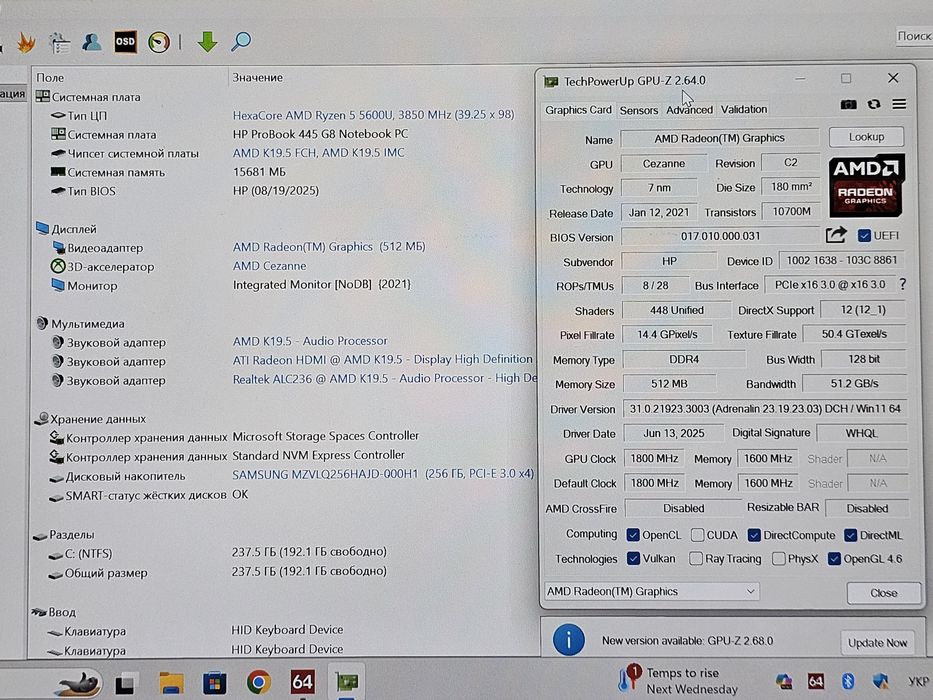Click the Driver Version field value
This screenshot has height=700, width=933.
point(765,409)
